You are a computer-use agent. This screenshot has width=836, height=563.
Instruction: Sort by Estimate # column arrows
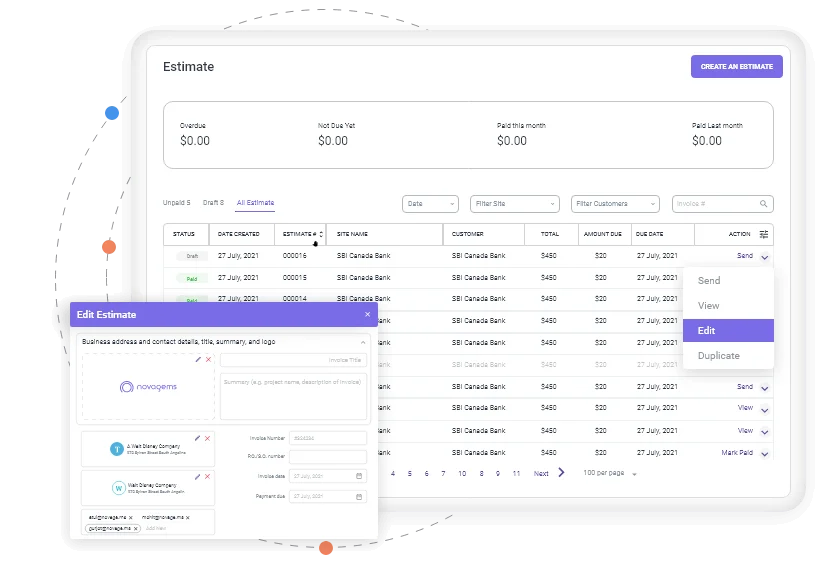pos(320,234)
